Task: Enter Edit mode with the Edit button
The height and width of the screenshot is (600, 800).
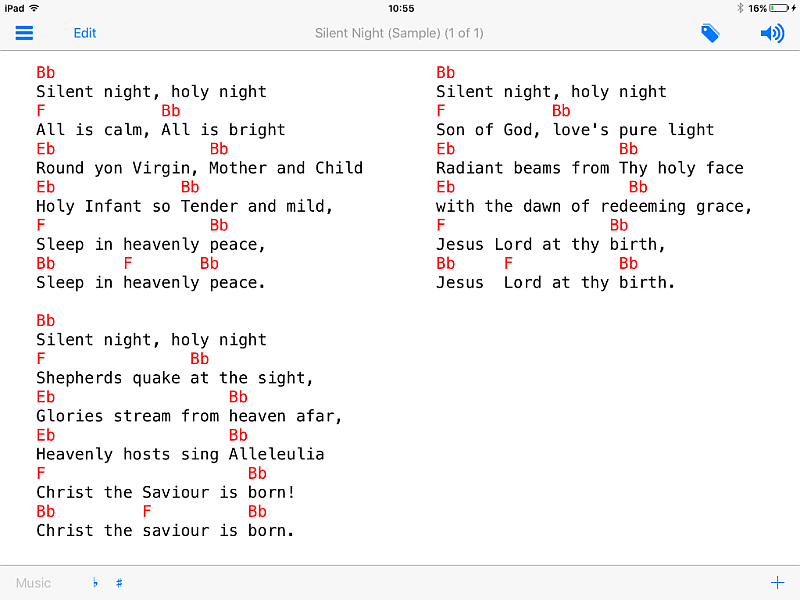Action: [x=84, y=33]
